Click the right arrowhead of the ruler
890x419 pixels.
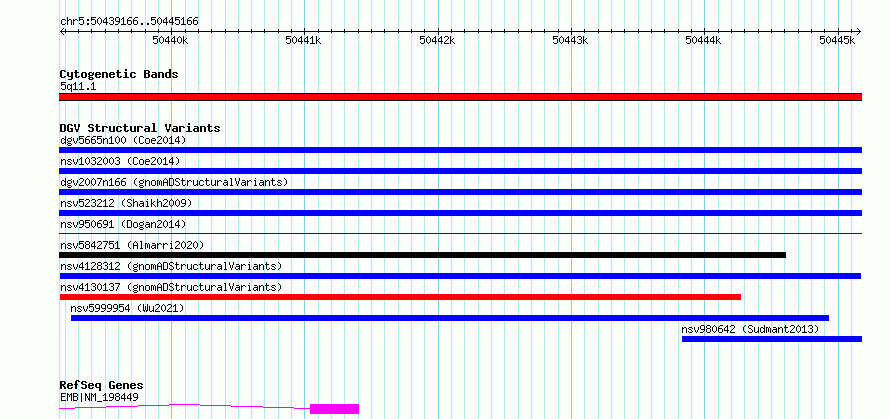[859, 32]
